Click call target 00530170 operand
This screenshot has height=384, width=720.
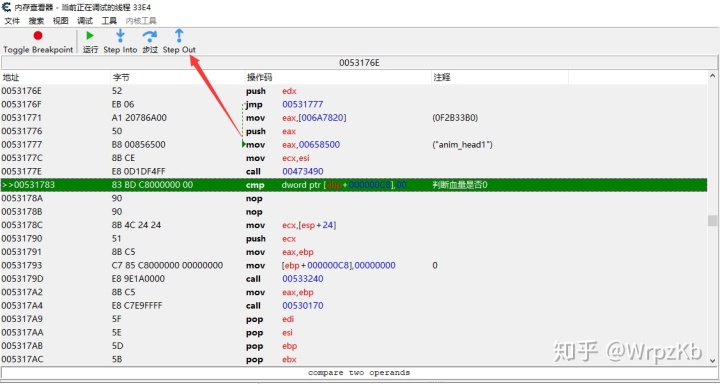tap(303, 305)
